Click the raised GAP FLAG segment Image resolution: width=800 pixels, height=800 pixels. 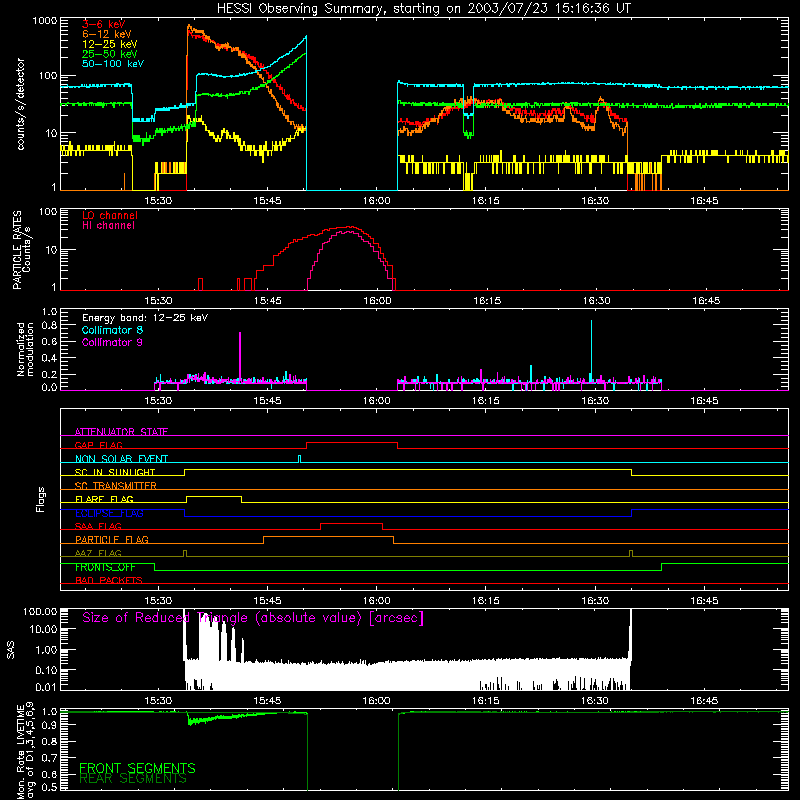[352, 442]
